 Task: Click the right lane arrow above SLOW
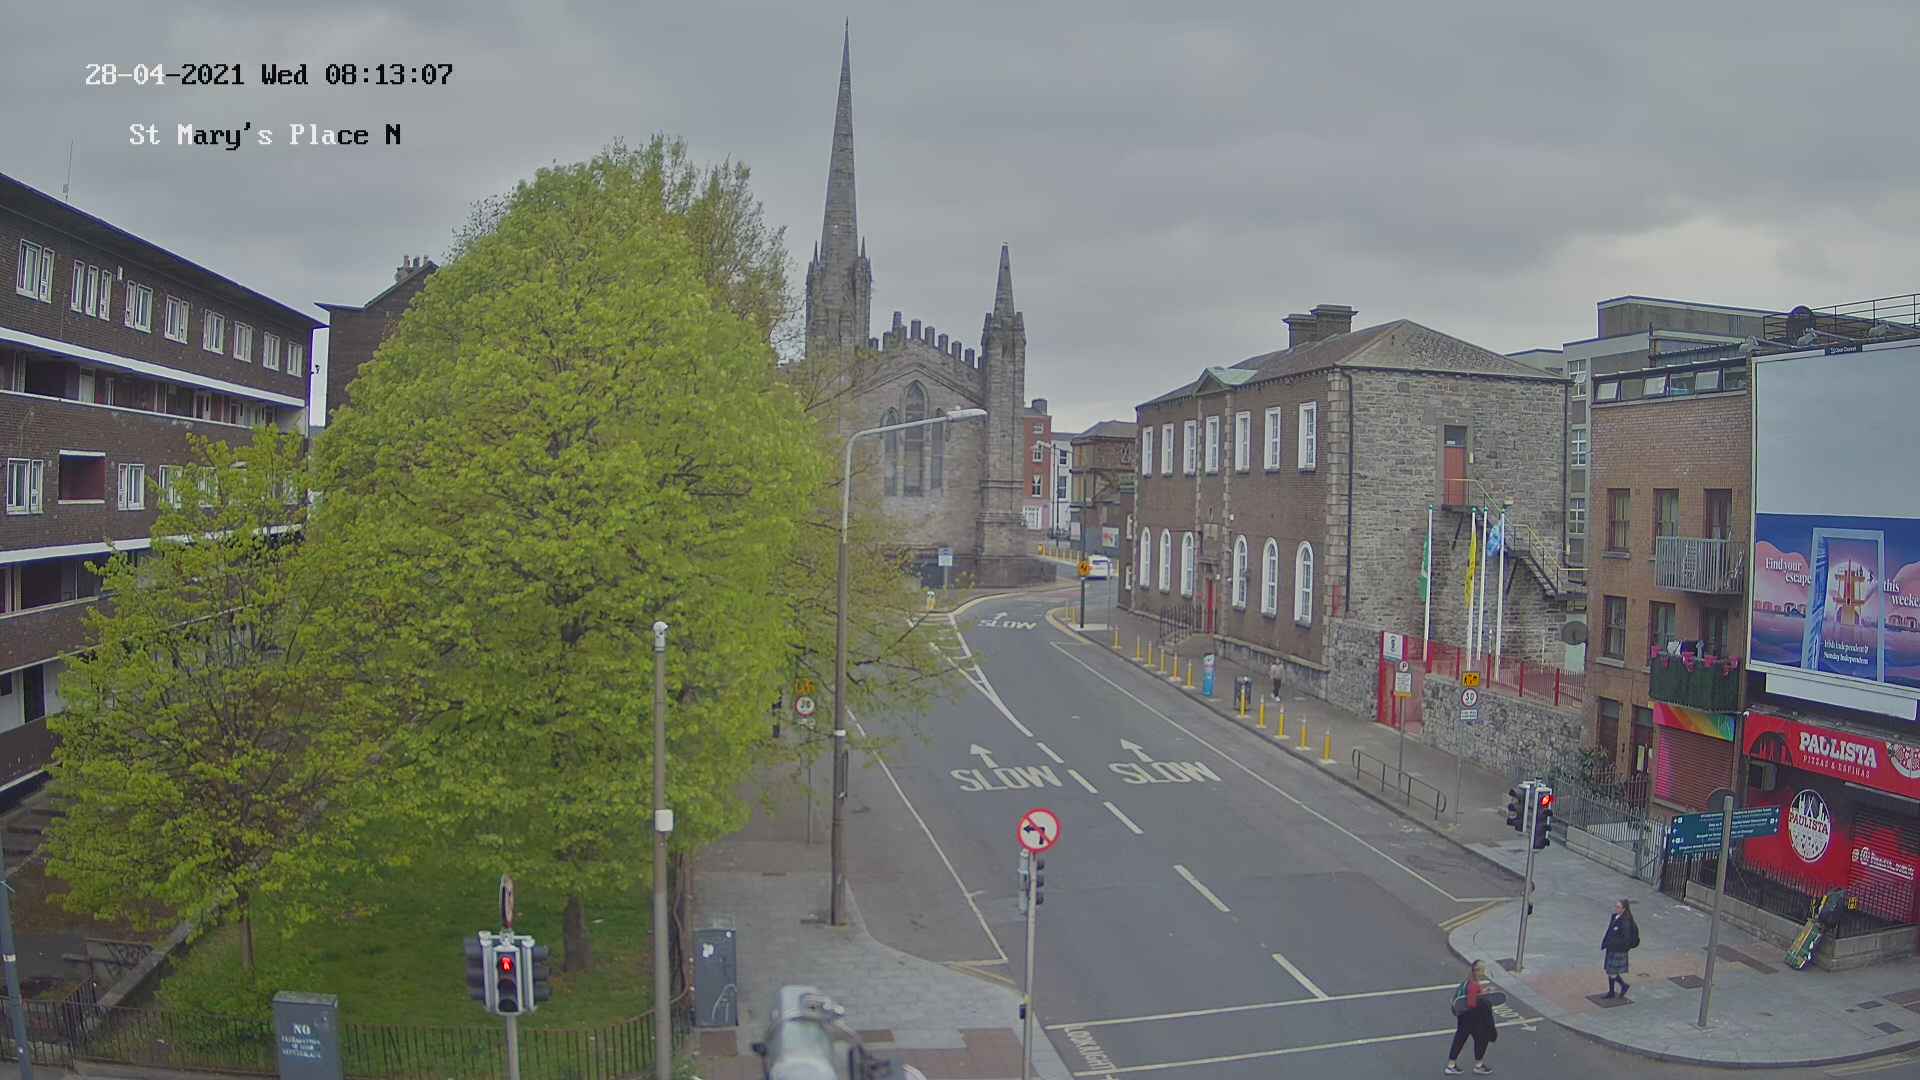click(1135, 749)
